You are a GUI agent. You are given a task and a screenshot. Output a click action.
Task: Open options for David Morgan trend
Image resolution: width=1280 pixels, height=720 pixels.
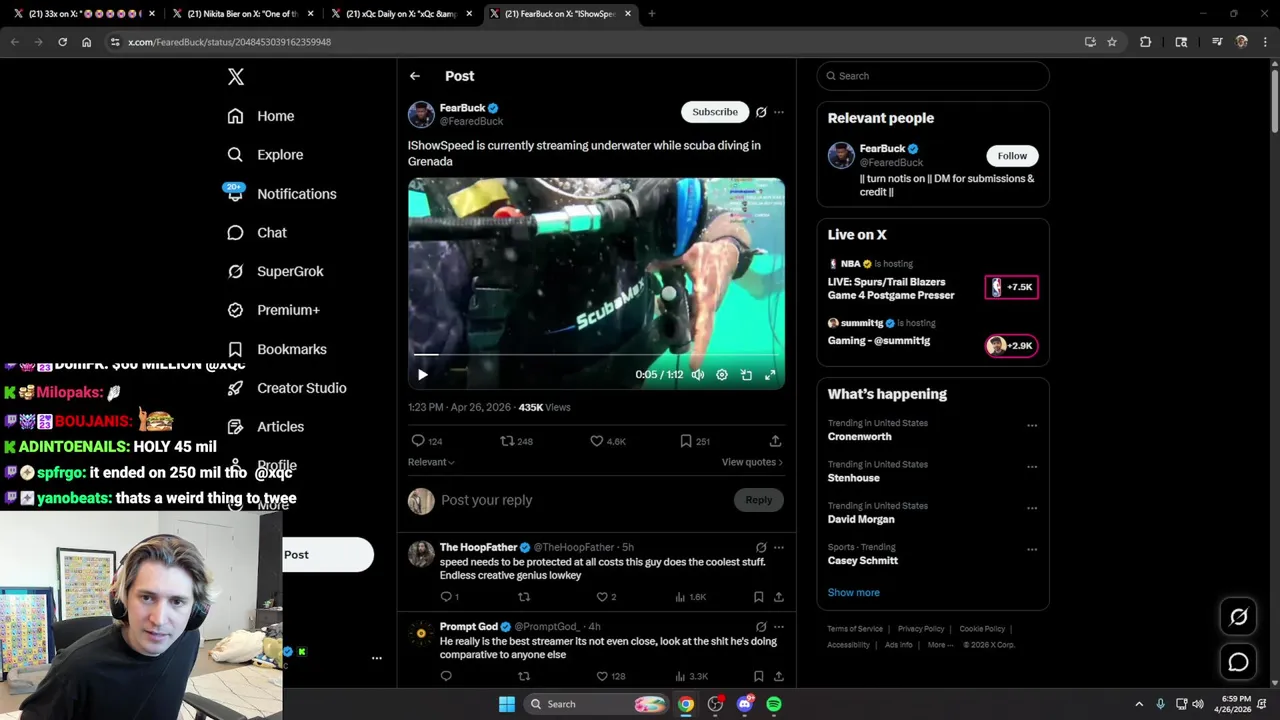1032,508
